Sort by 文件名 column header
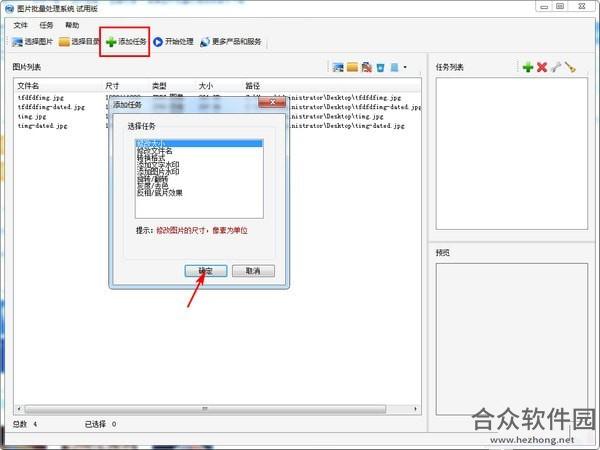600x450 pixels. tap(28, 86)
